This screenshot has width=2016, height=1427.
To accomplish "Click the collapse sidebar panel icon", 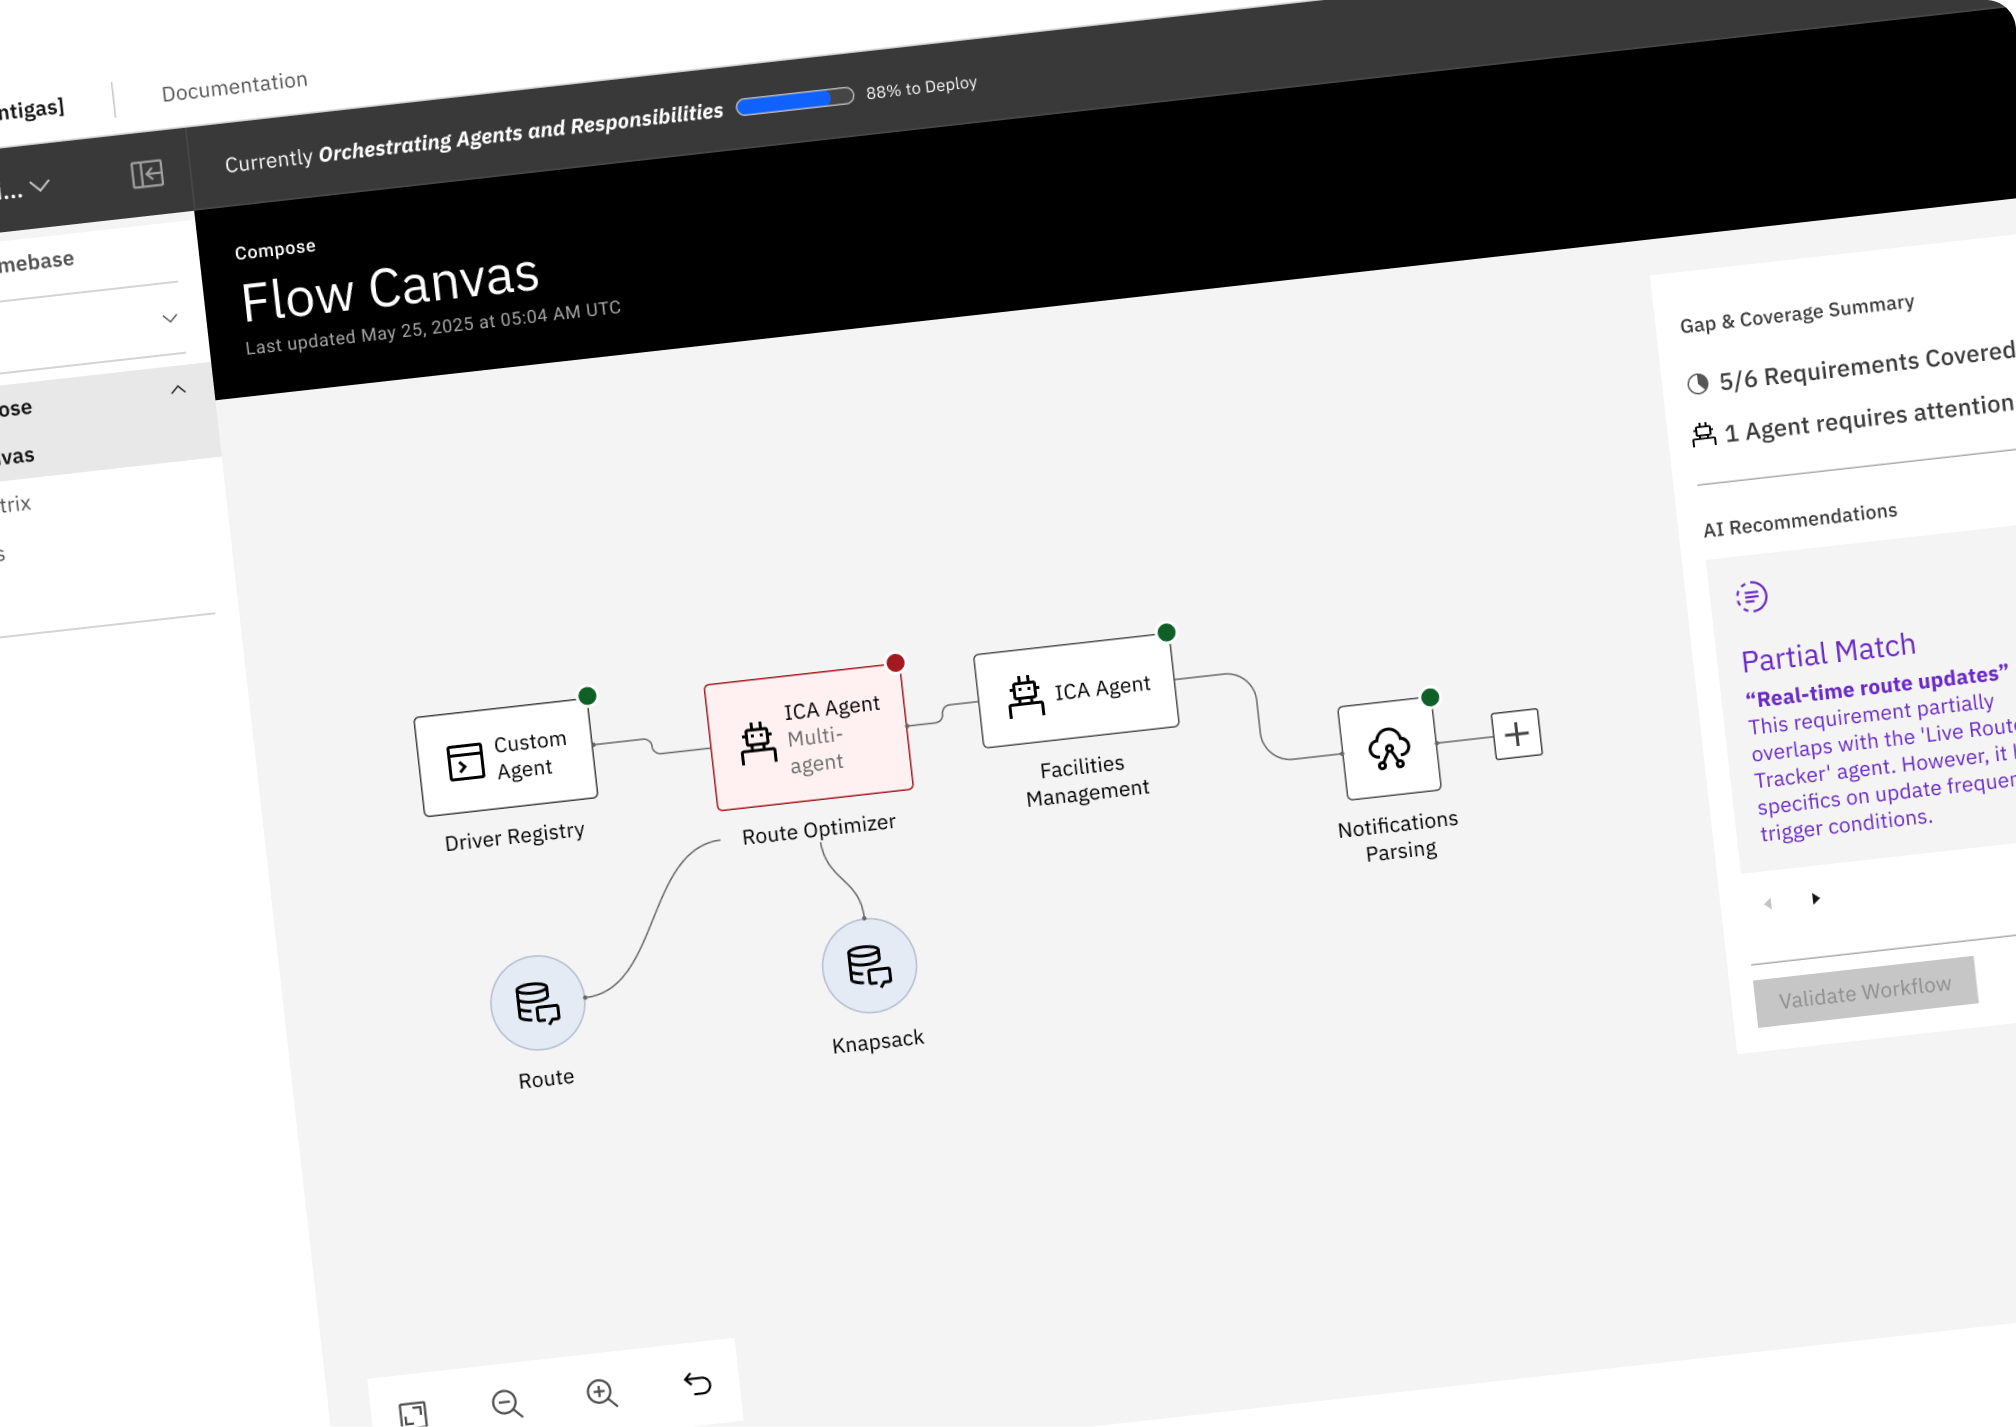I will tap(147, 174).
